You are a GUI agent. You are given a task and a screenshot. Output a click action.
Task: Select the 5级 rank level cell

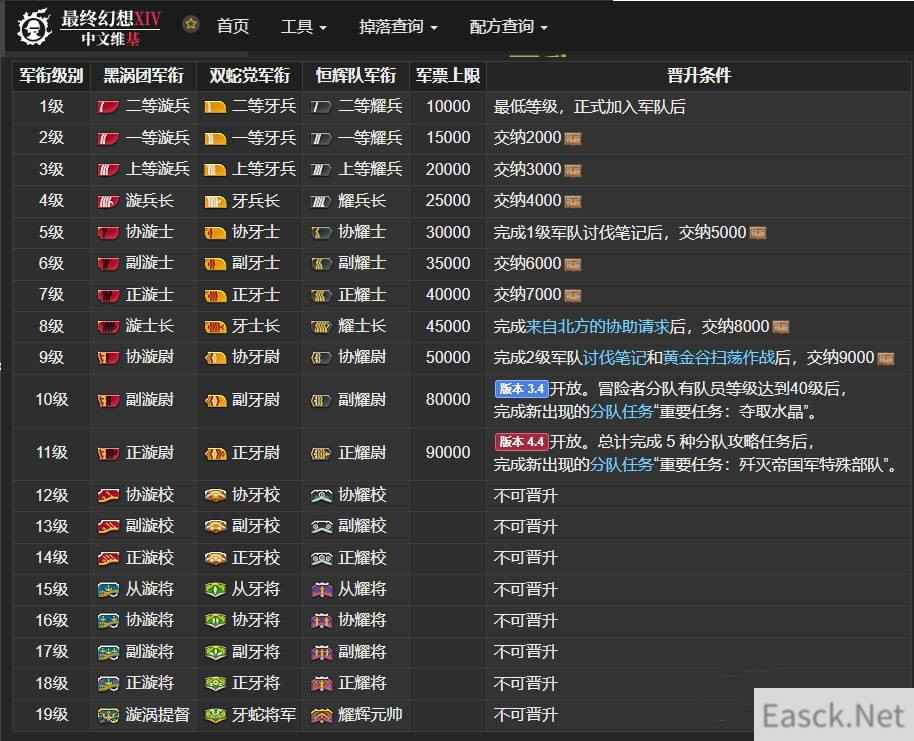pos(51,233)
